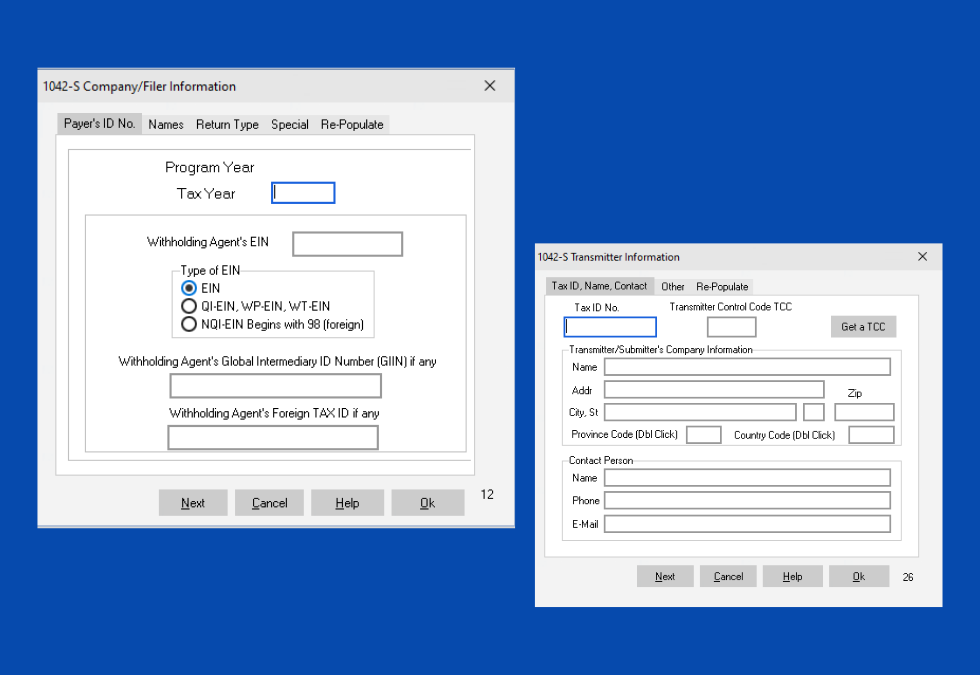Image resolution: width=980 pixels, height=675 pixels.
Task: Click the Get a TCC button
Action: 863,327
